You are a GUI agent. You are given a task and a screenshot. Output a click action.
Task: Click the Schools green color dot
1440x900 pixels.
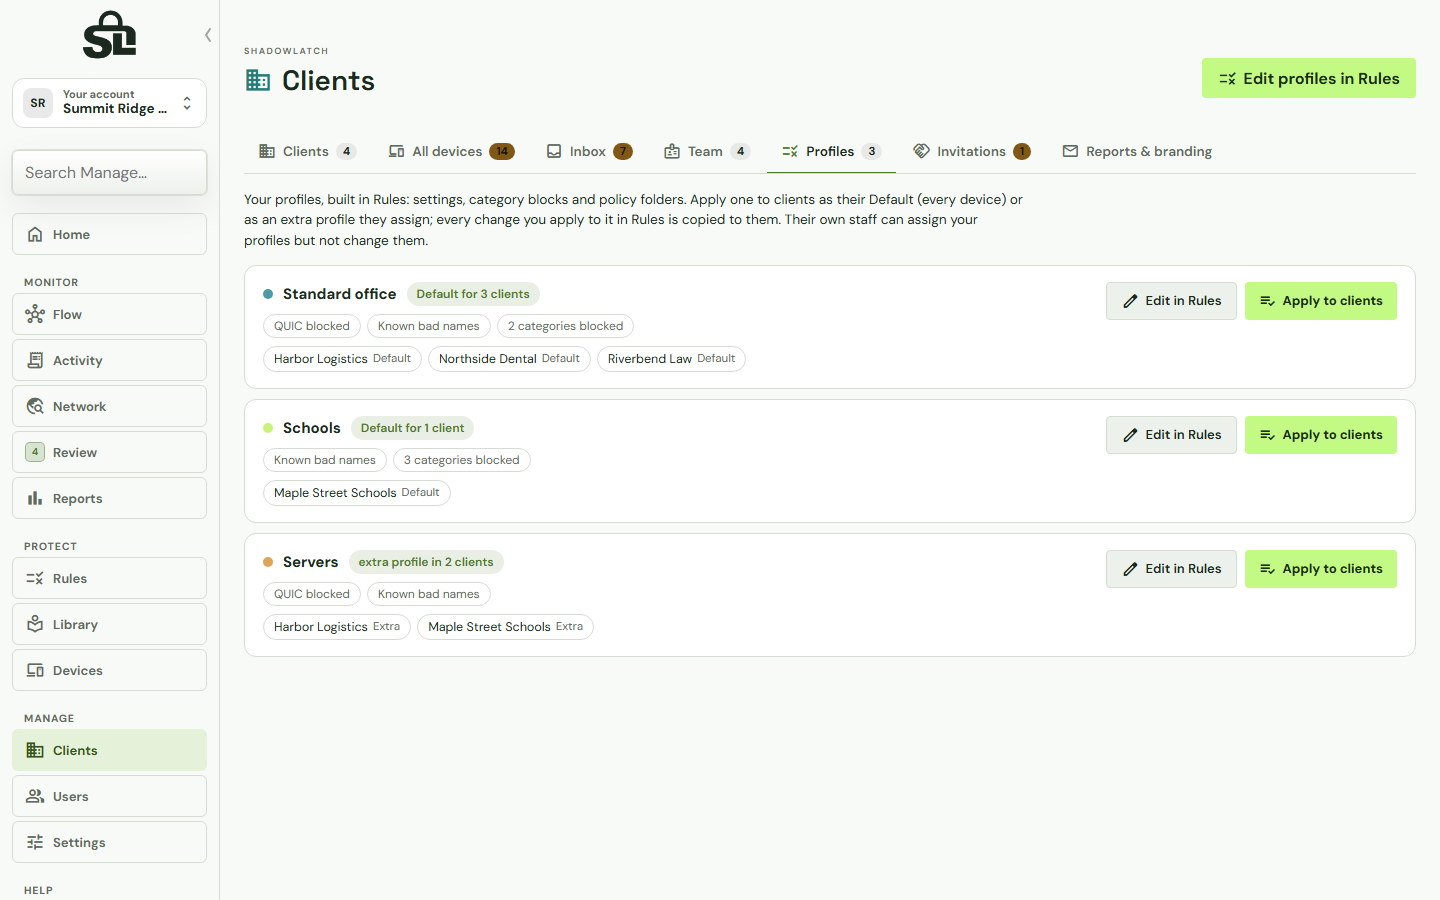268,428
